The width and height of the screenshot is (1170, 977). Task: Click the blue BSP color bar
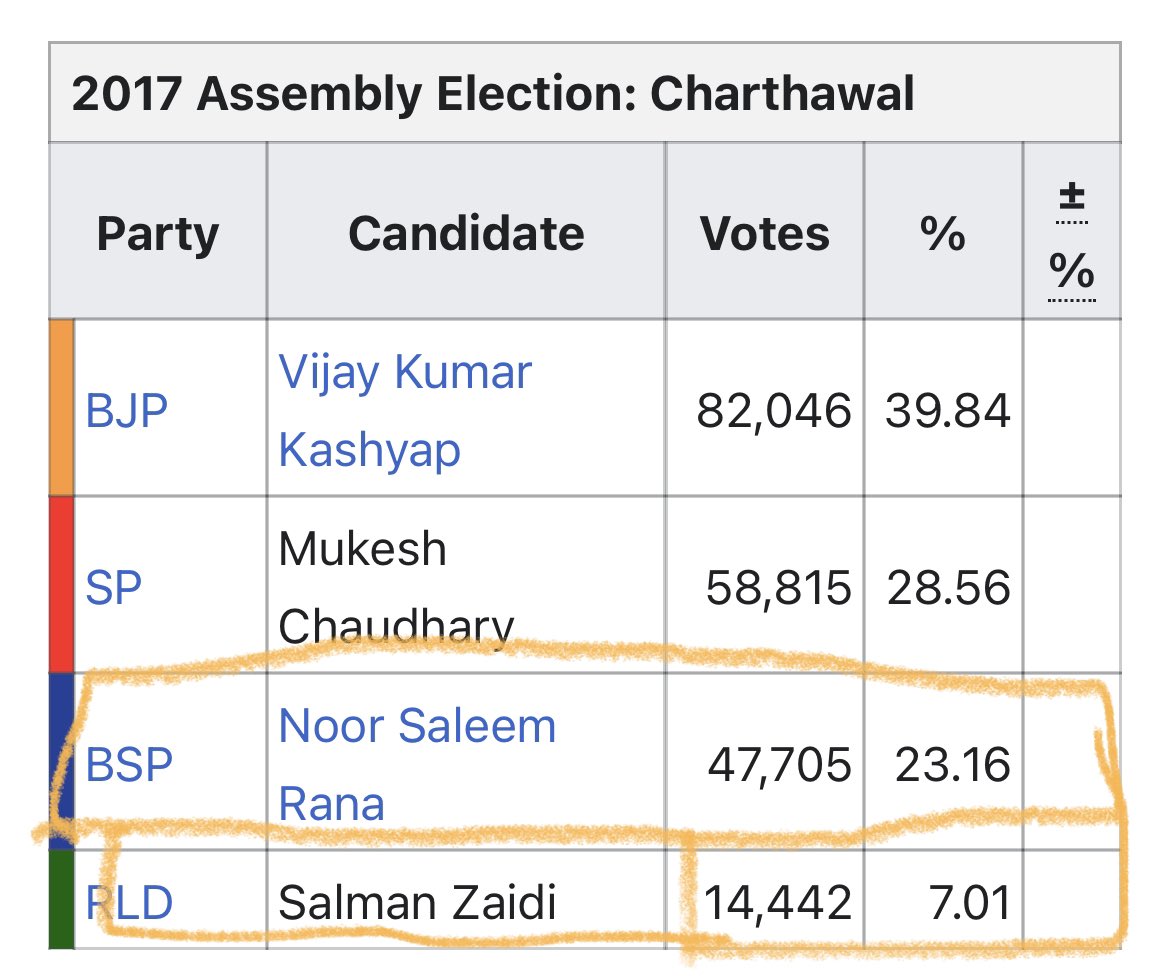[x=62, y=762]
